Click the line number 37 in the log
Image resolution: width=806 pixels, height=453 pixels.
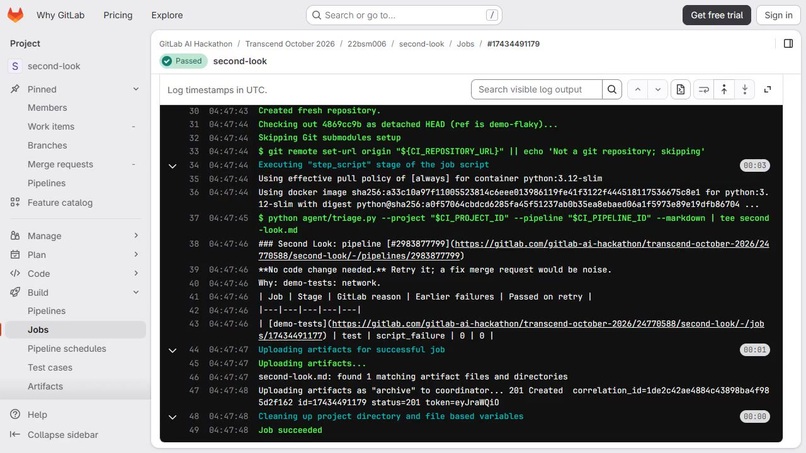coord(194,218)
